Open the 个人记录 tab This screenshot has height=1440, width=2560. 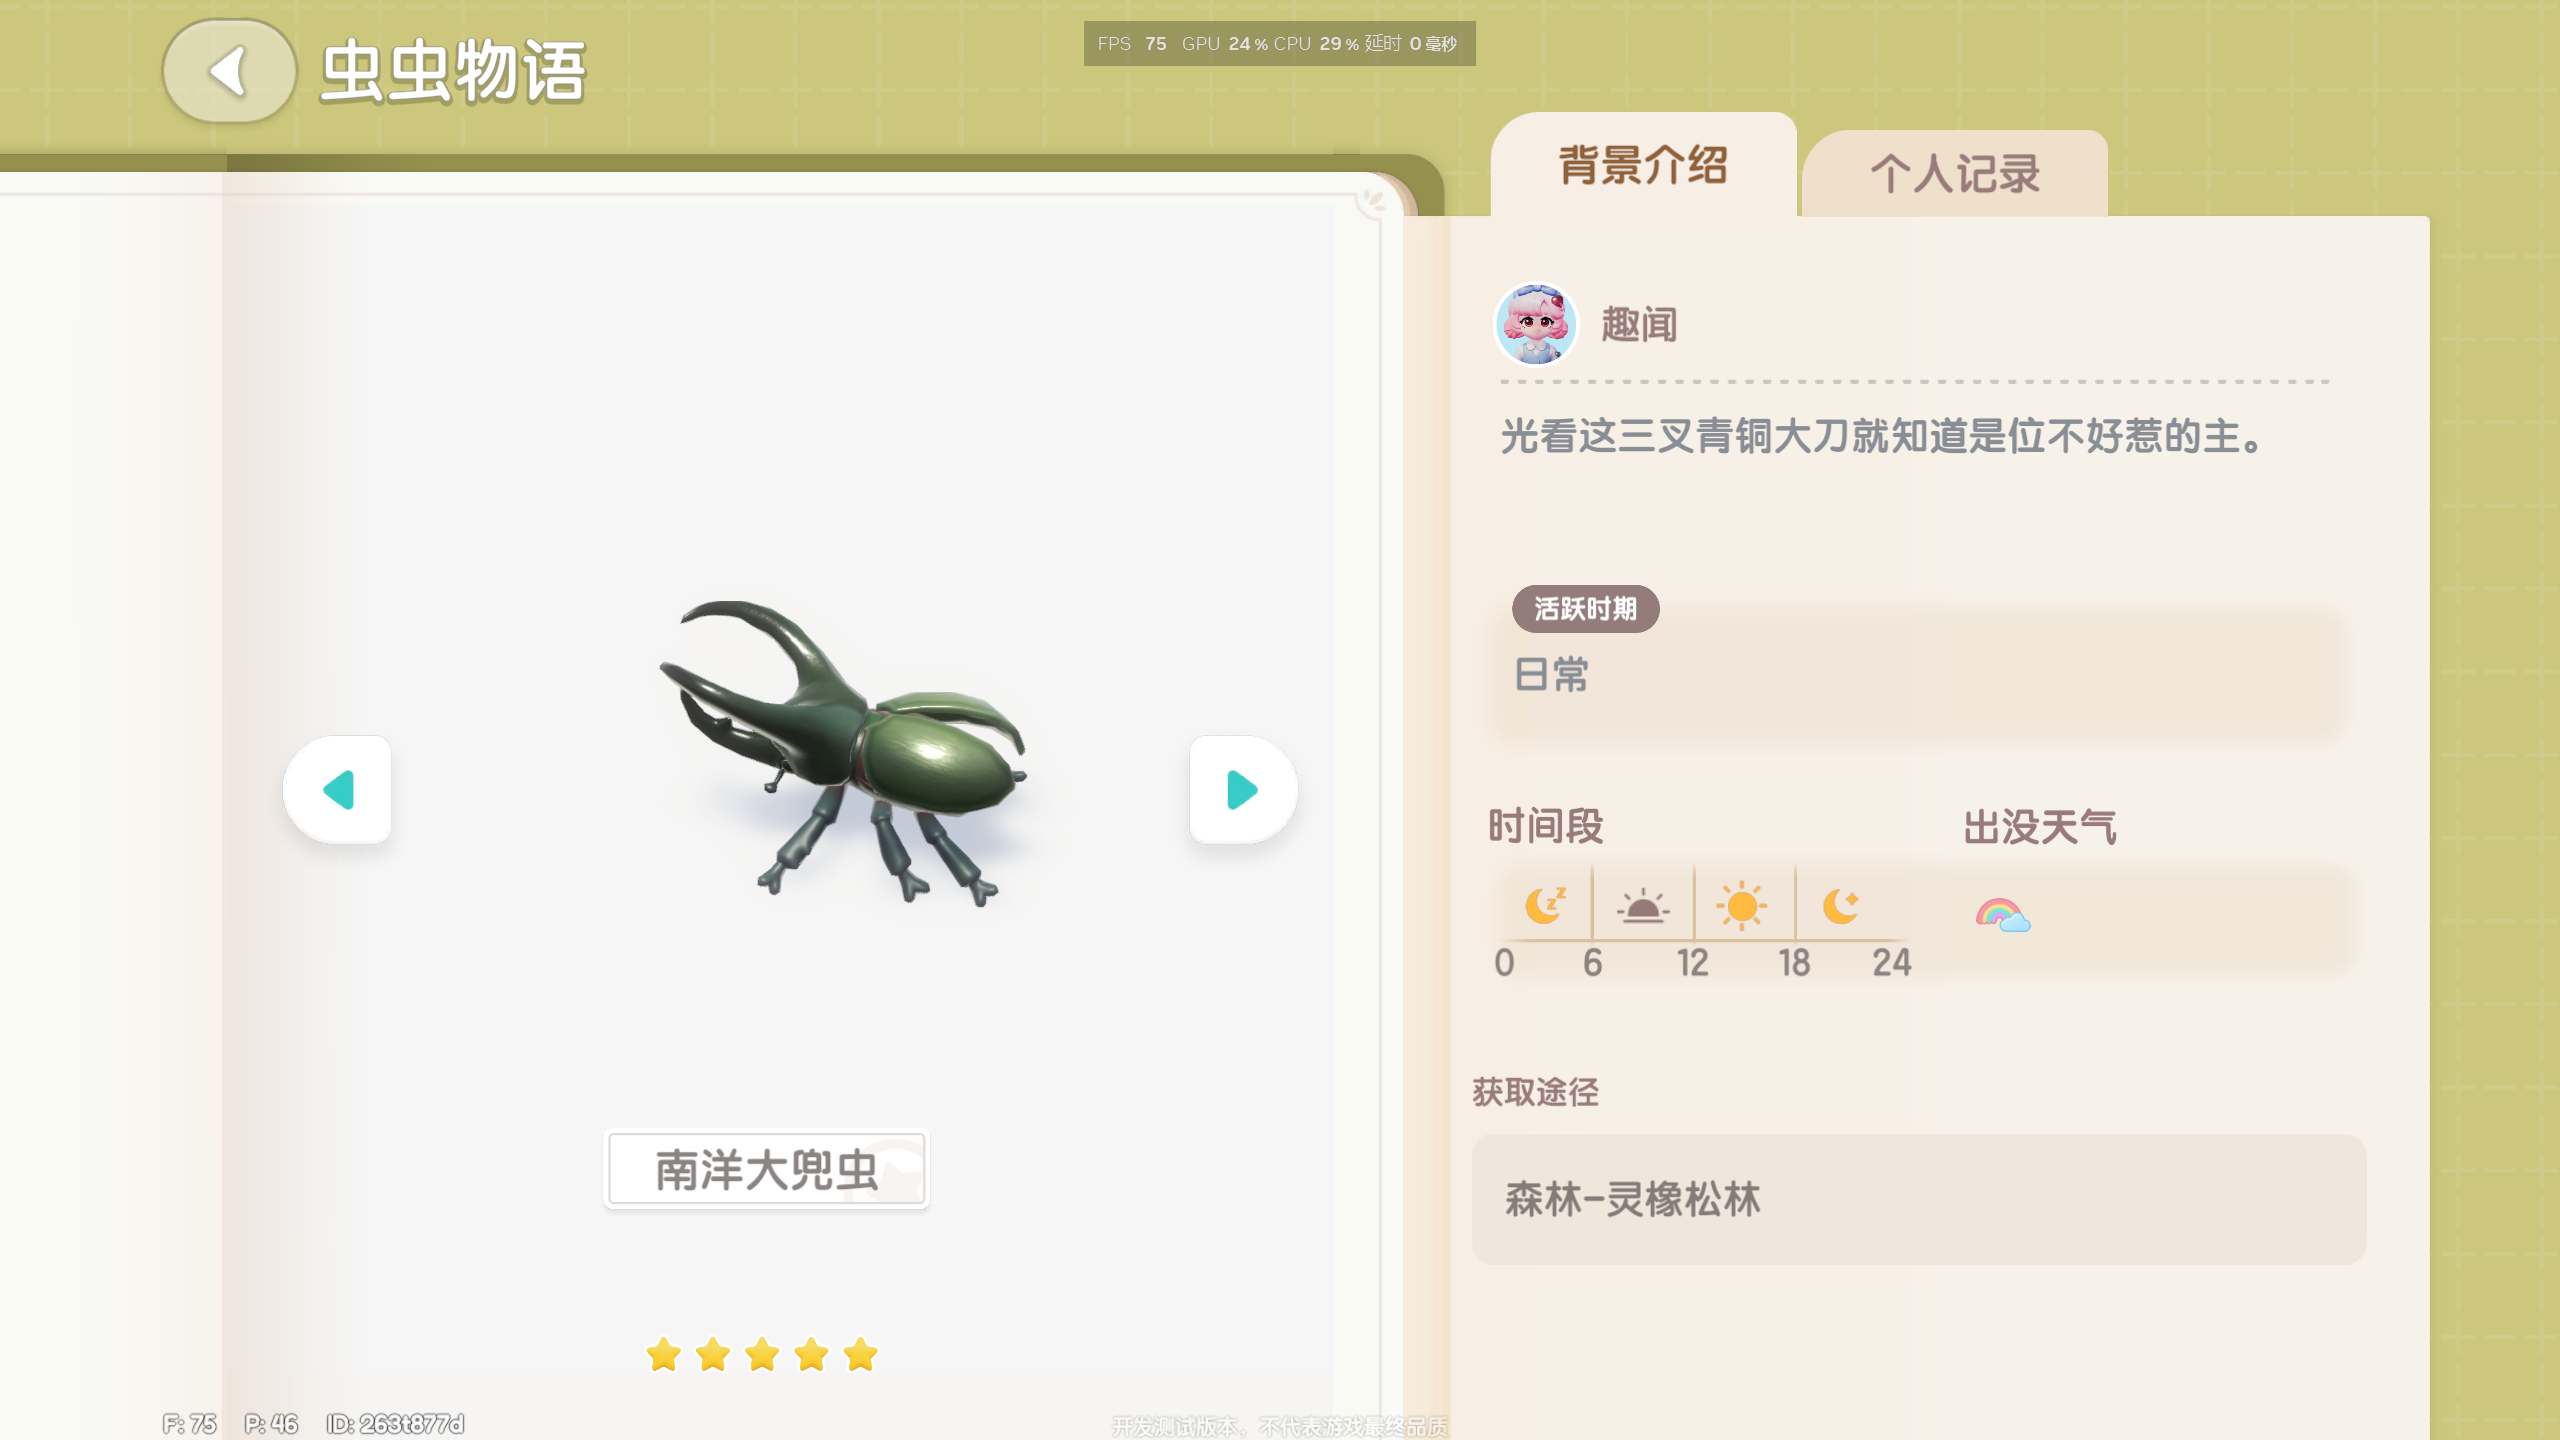[1955, 173]
